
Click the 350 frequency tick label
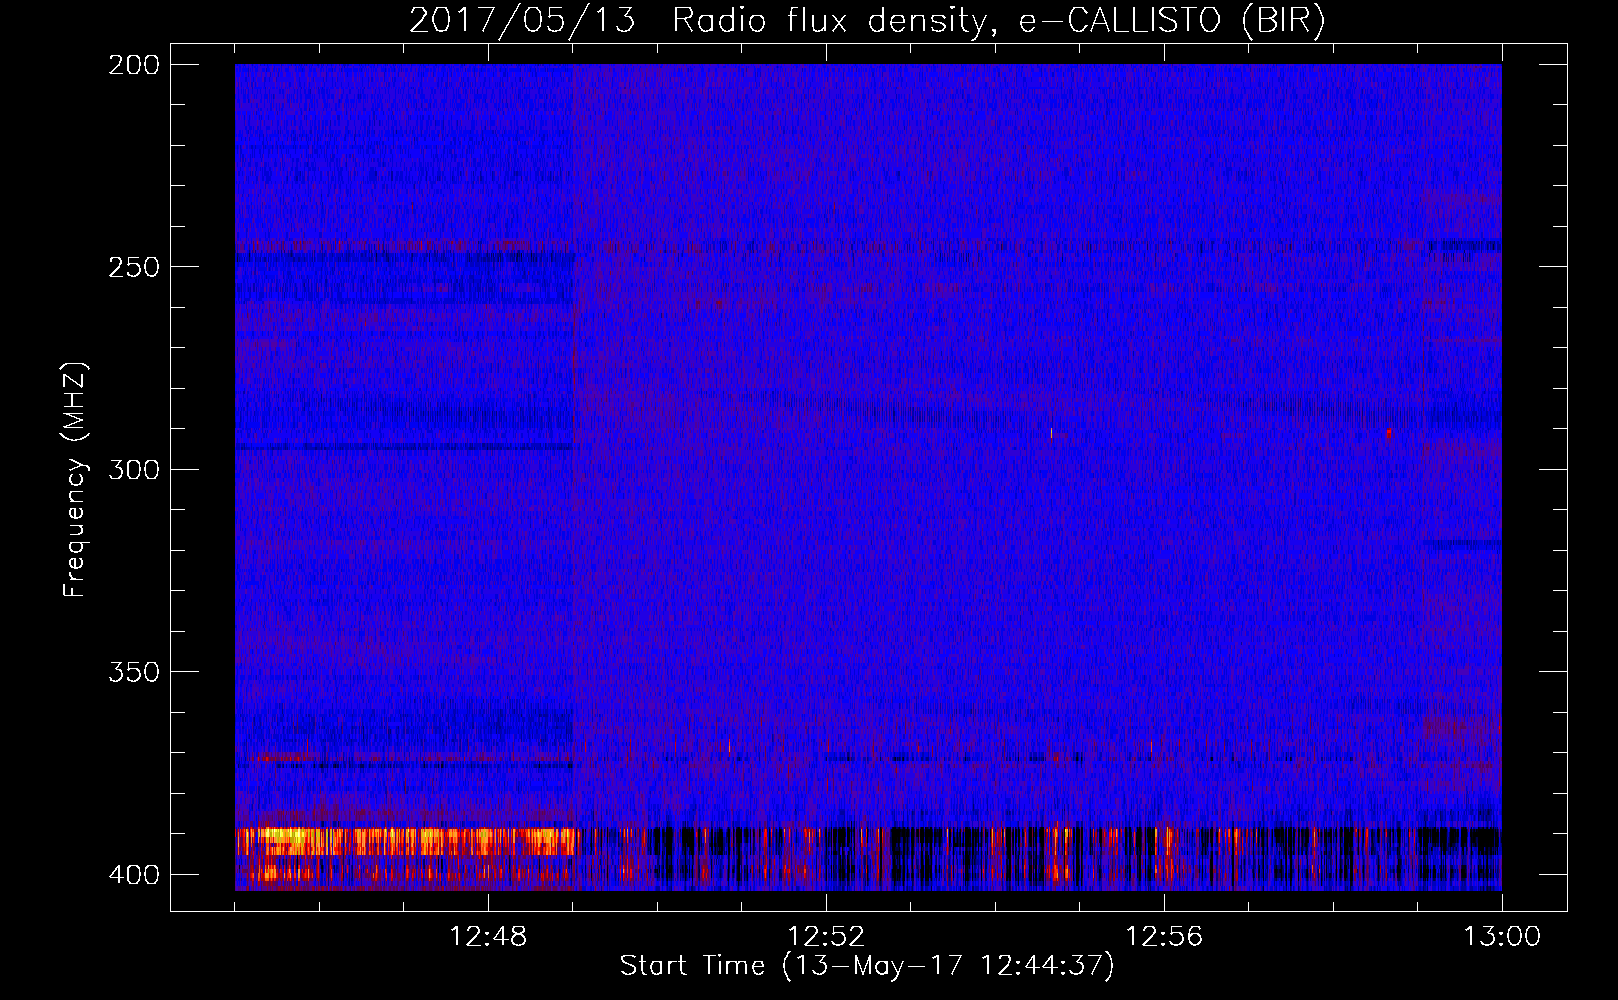pos(134,672)
